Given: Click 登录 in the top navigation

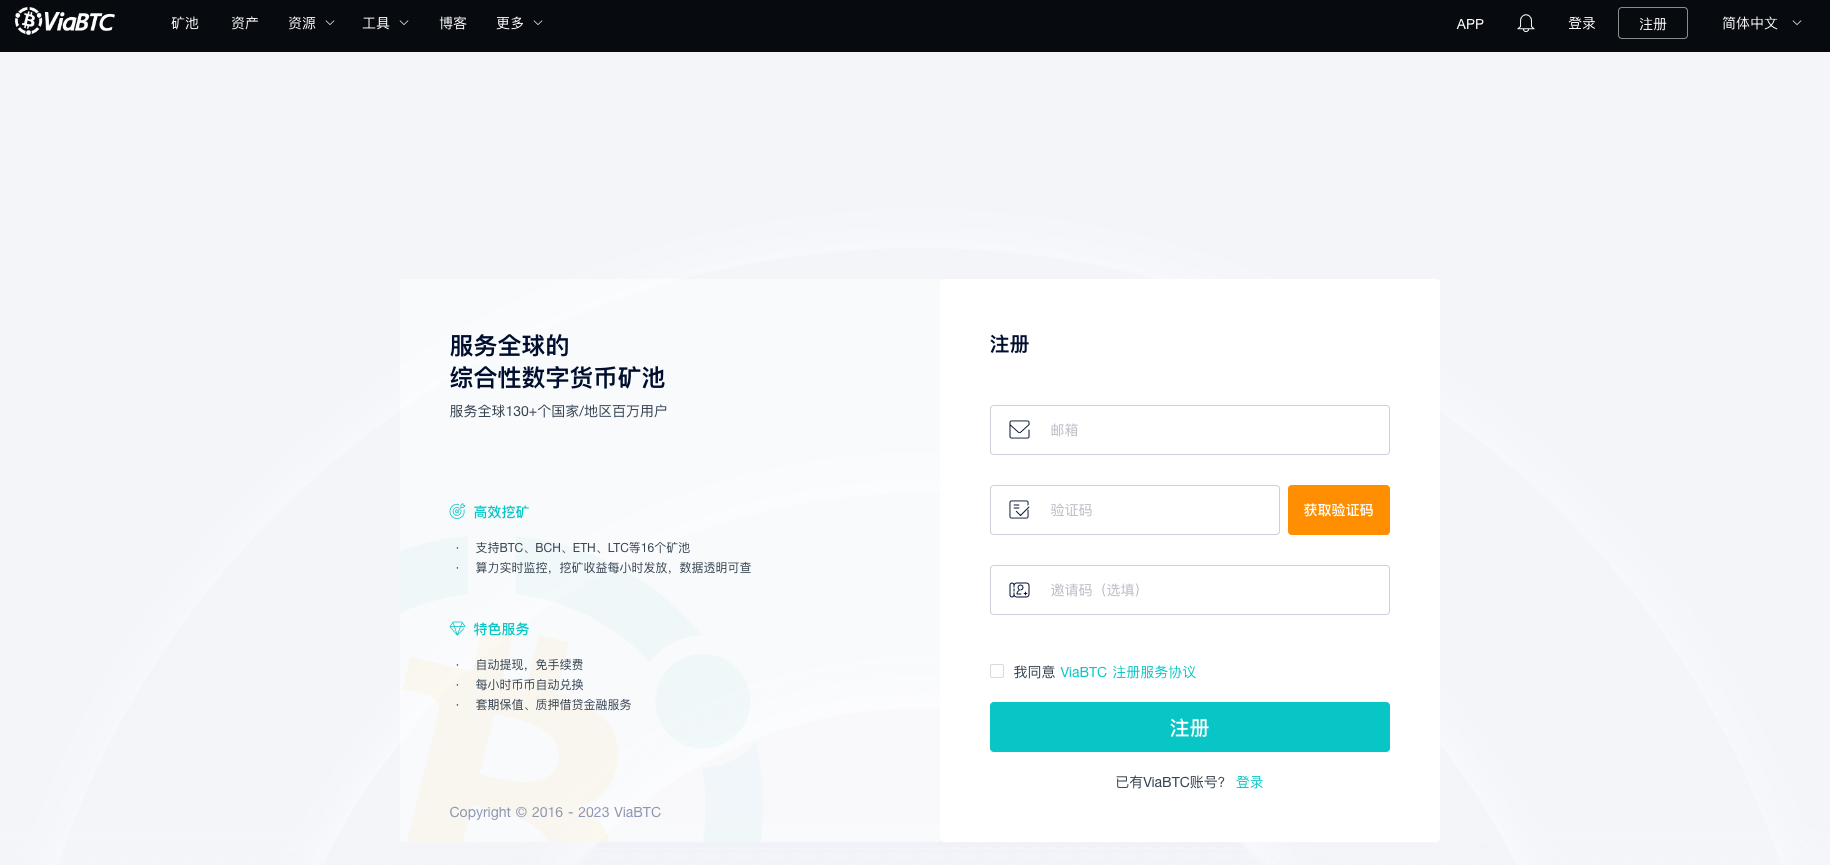Looking at the screenshot, I should (x=1582, y=23).
